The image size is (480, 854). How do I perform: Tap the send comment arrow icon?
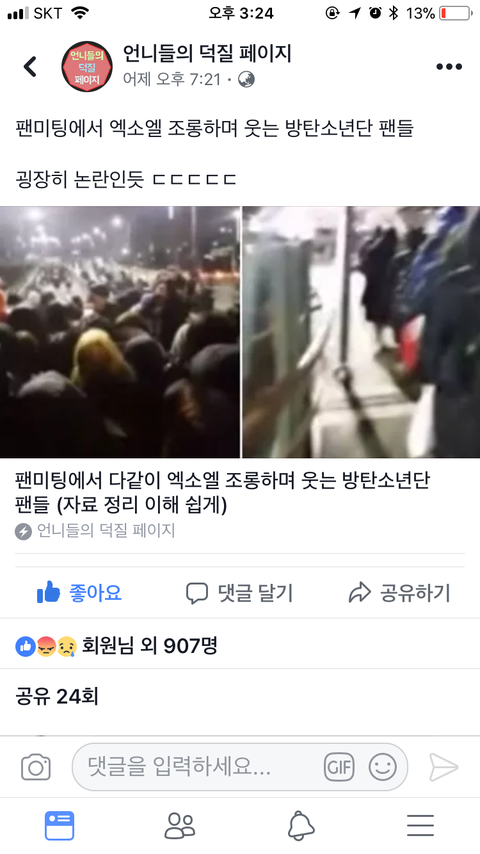pos(443,767)
